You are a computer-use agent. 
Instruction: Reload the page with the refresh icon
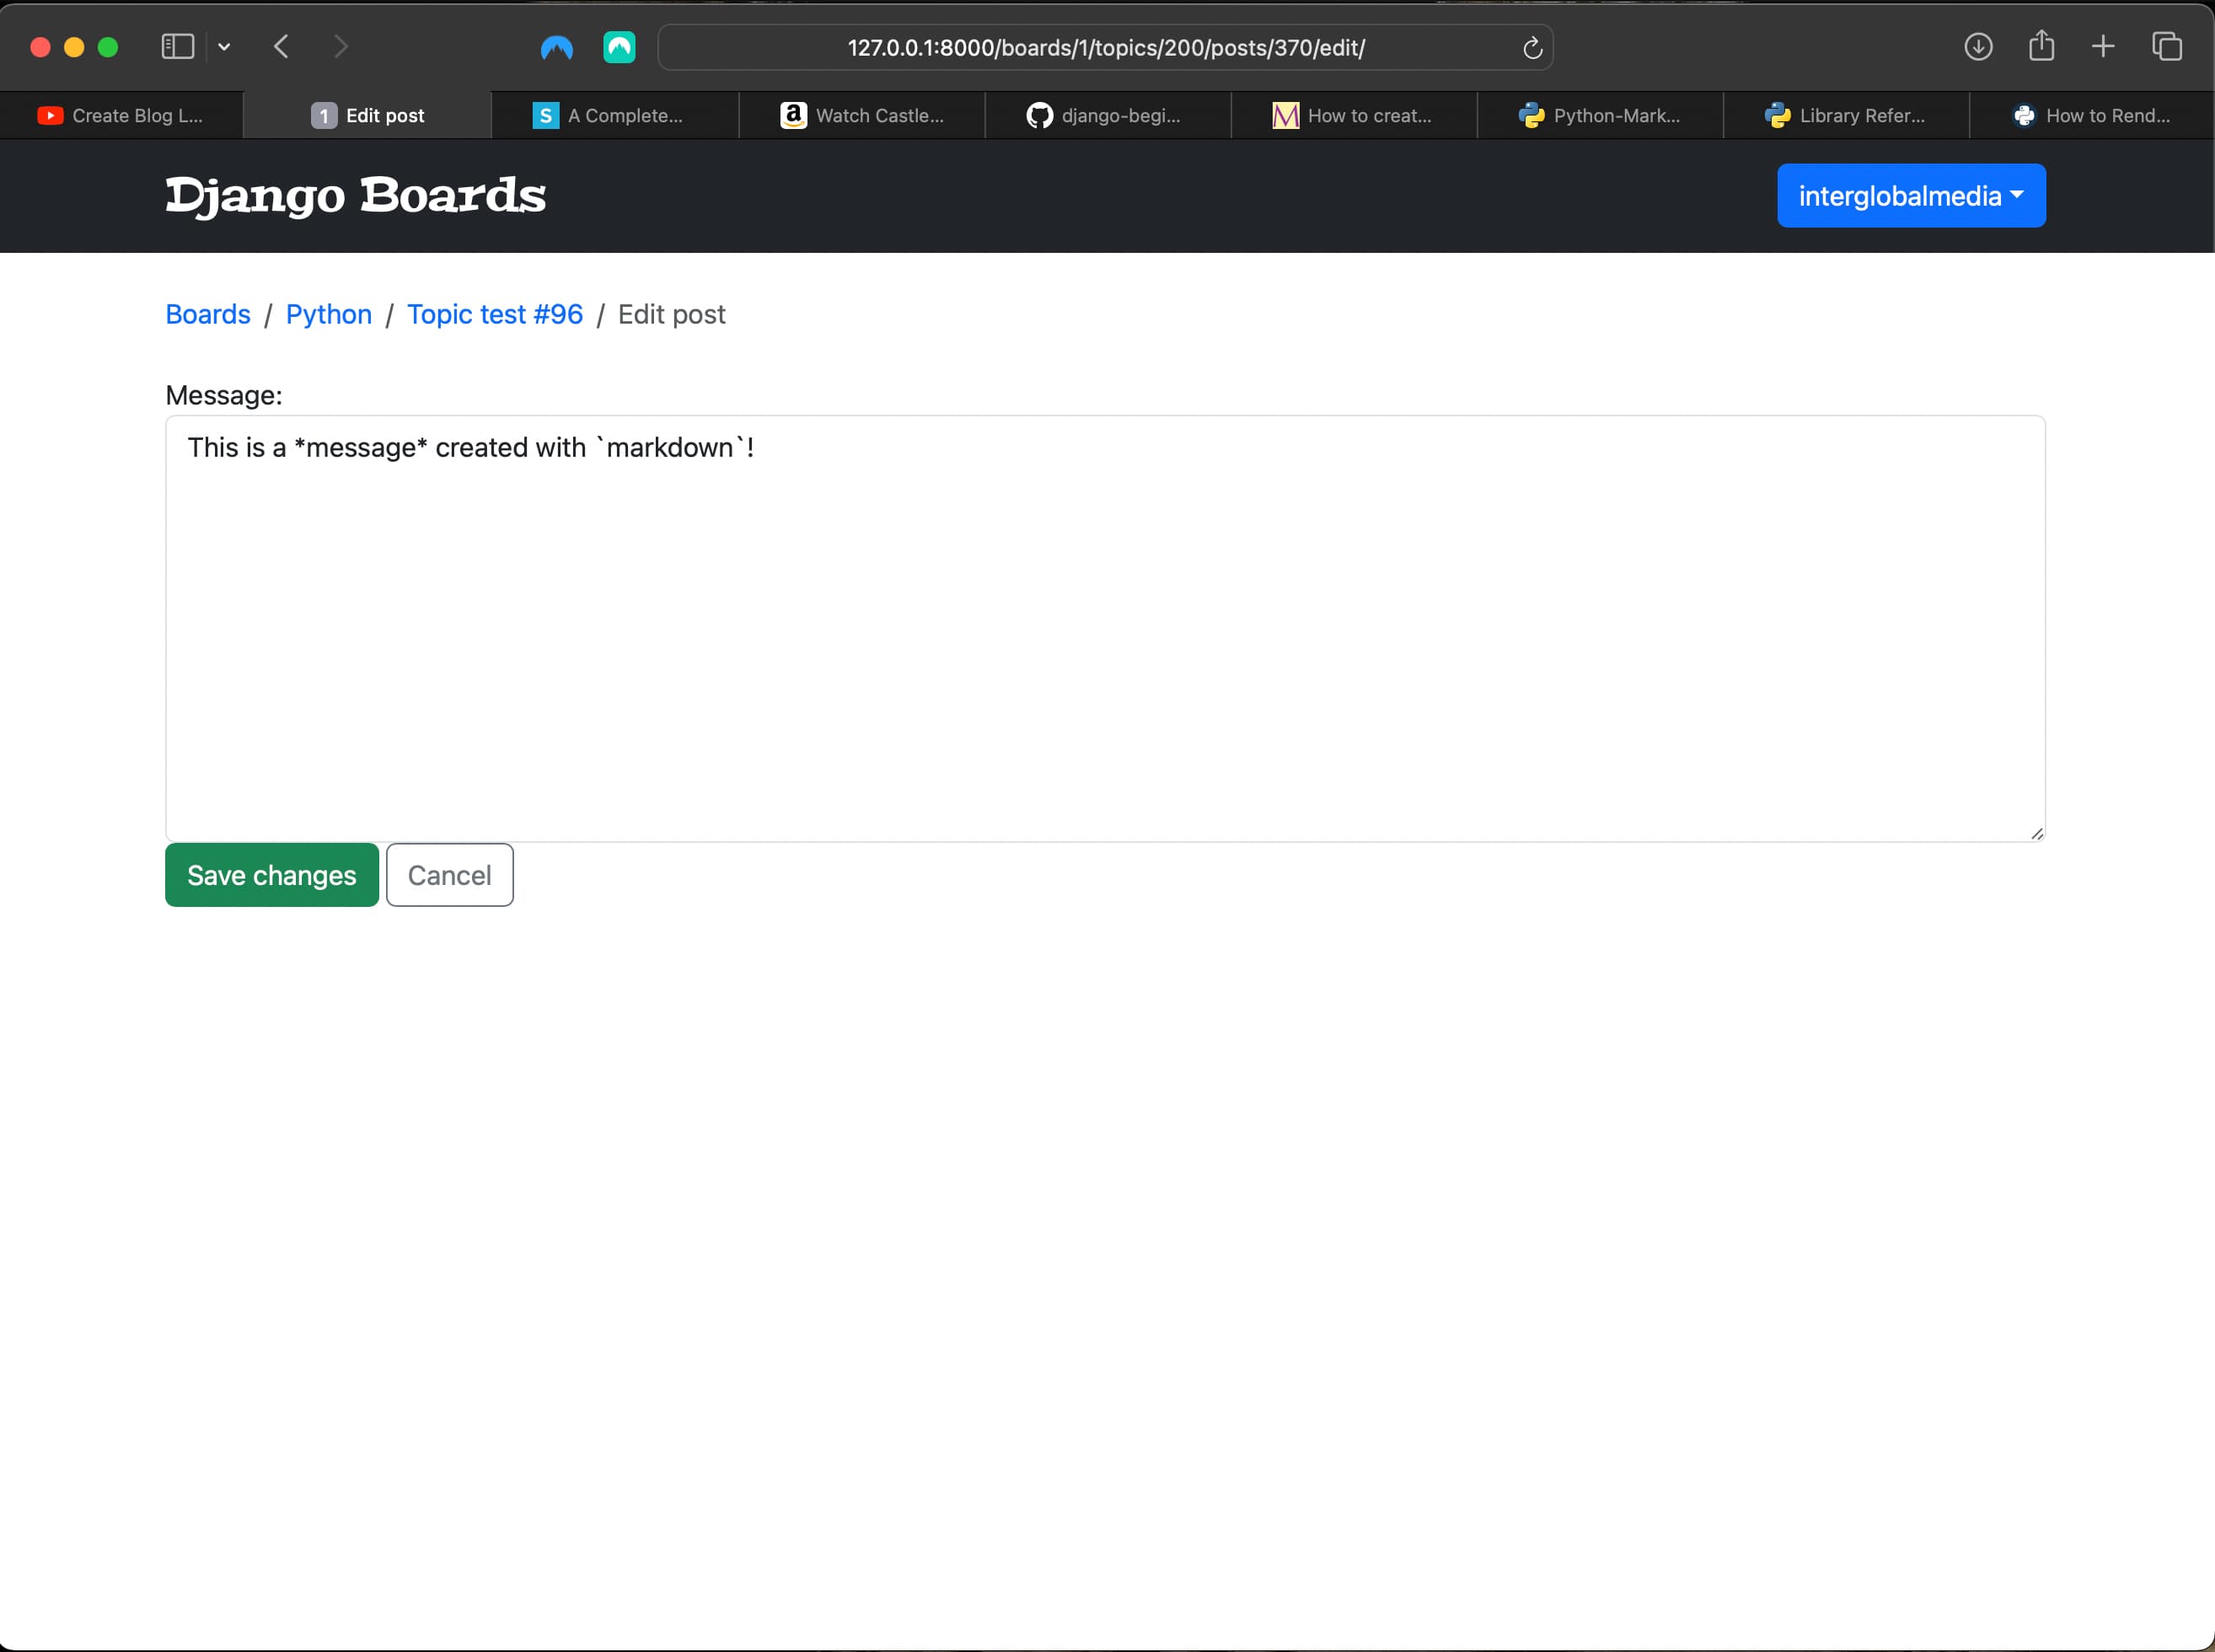coord(1532,47)
